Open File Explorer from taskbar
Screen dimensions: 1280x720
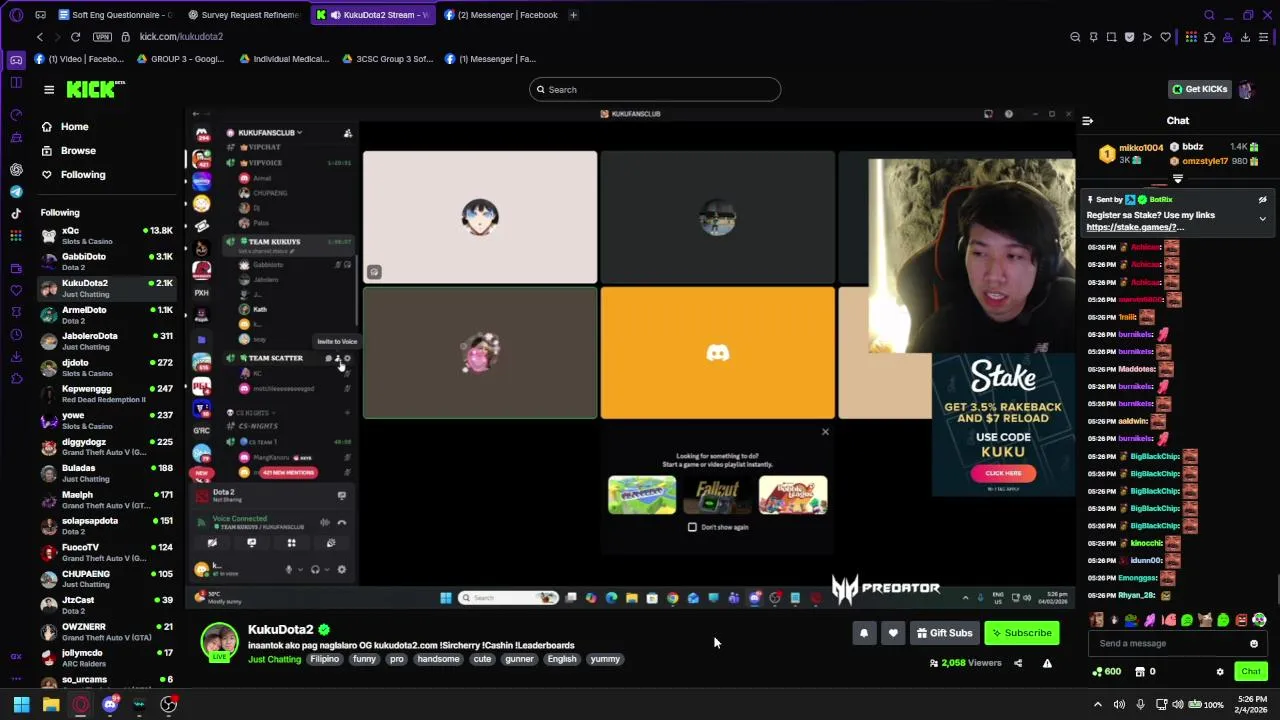51,705
